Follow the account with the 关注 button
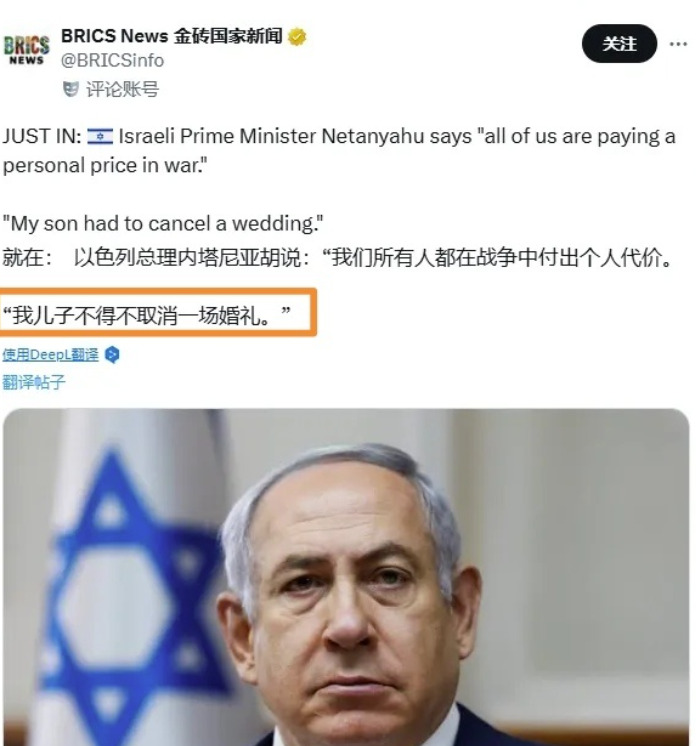This screenshot has width=696, height=746. tap(619, 44)
